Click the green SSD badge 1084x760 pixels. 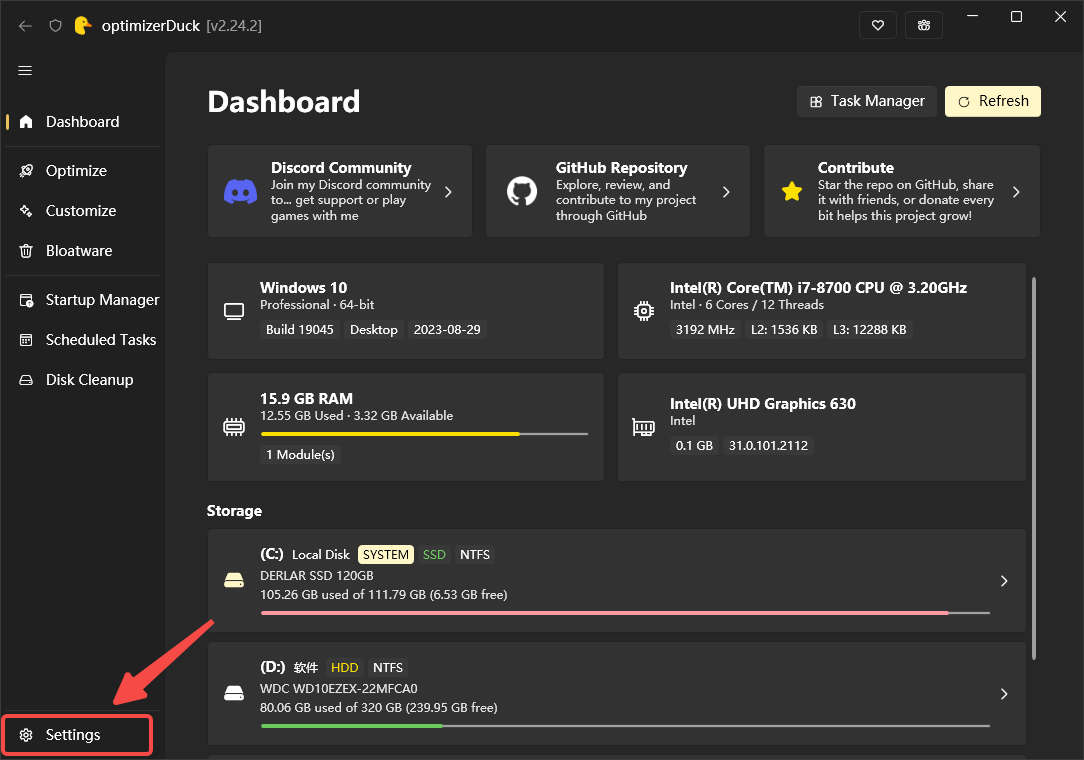point(434,555)
